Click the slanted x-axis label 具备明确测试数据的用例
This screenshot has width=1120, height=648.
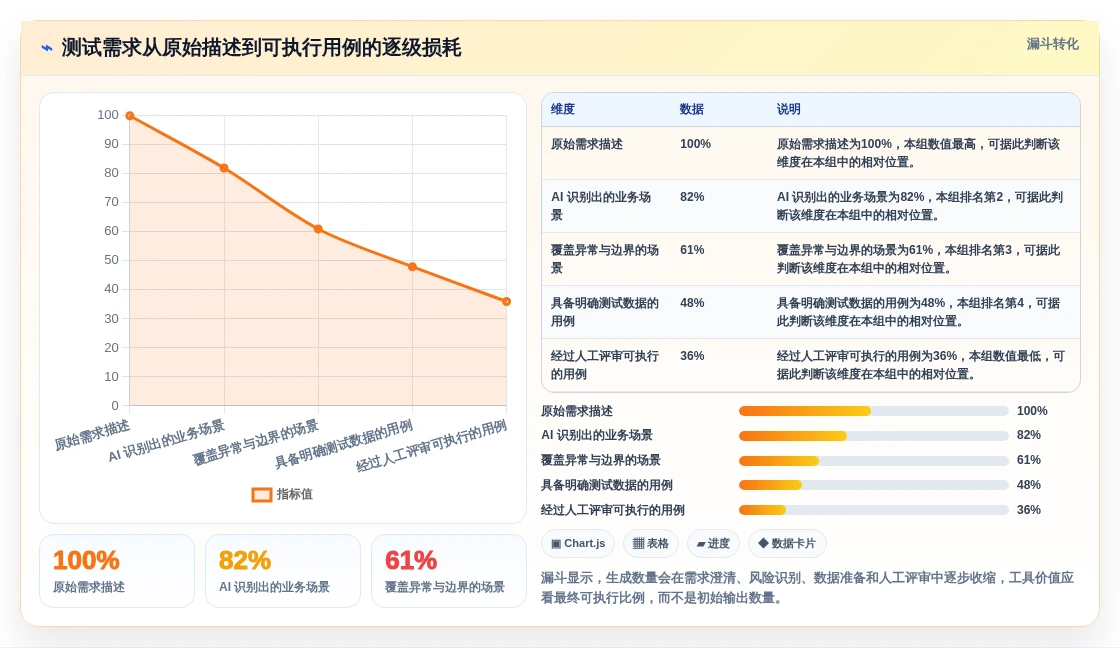click(344, 444)
